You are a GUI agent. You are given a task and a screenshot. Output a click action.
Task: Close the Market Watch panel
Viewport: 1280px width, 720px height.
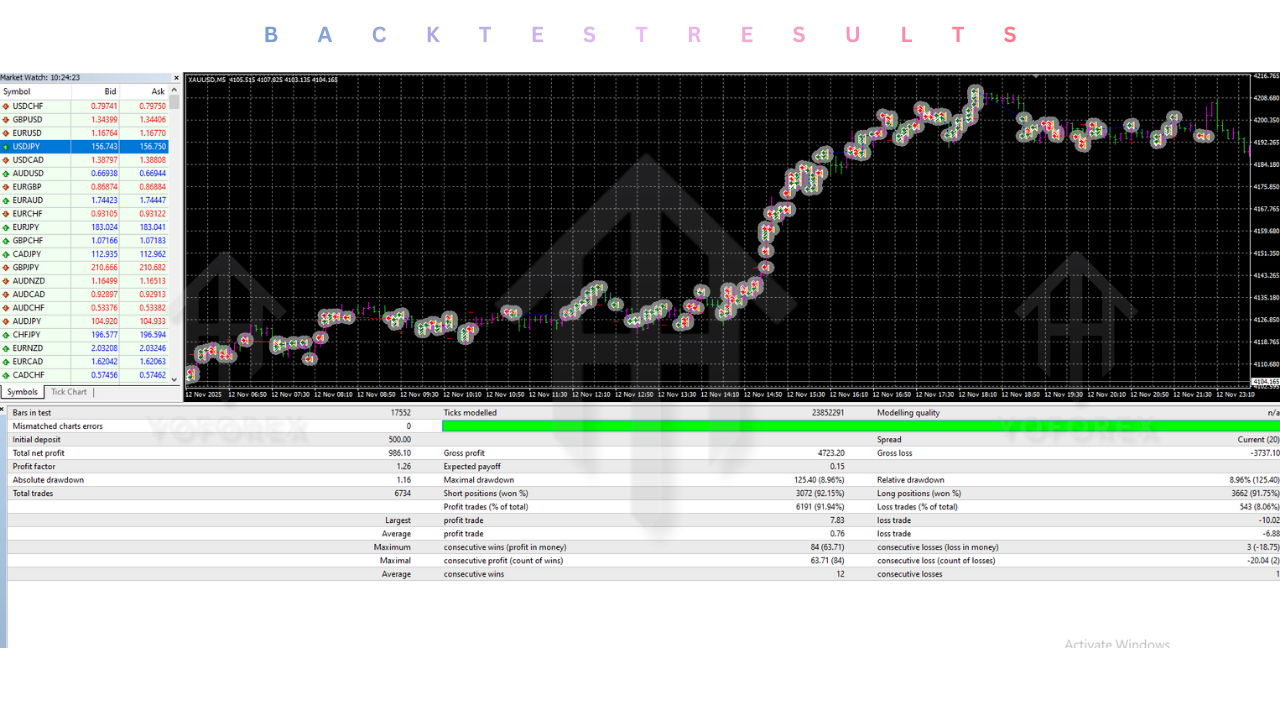click(x=176, y=78)
